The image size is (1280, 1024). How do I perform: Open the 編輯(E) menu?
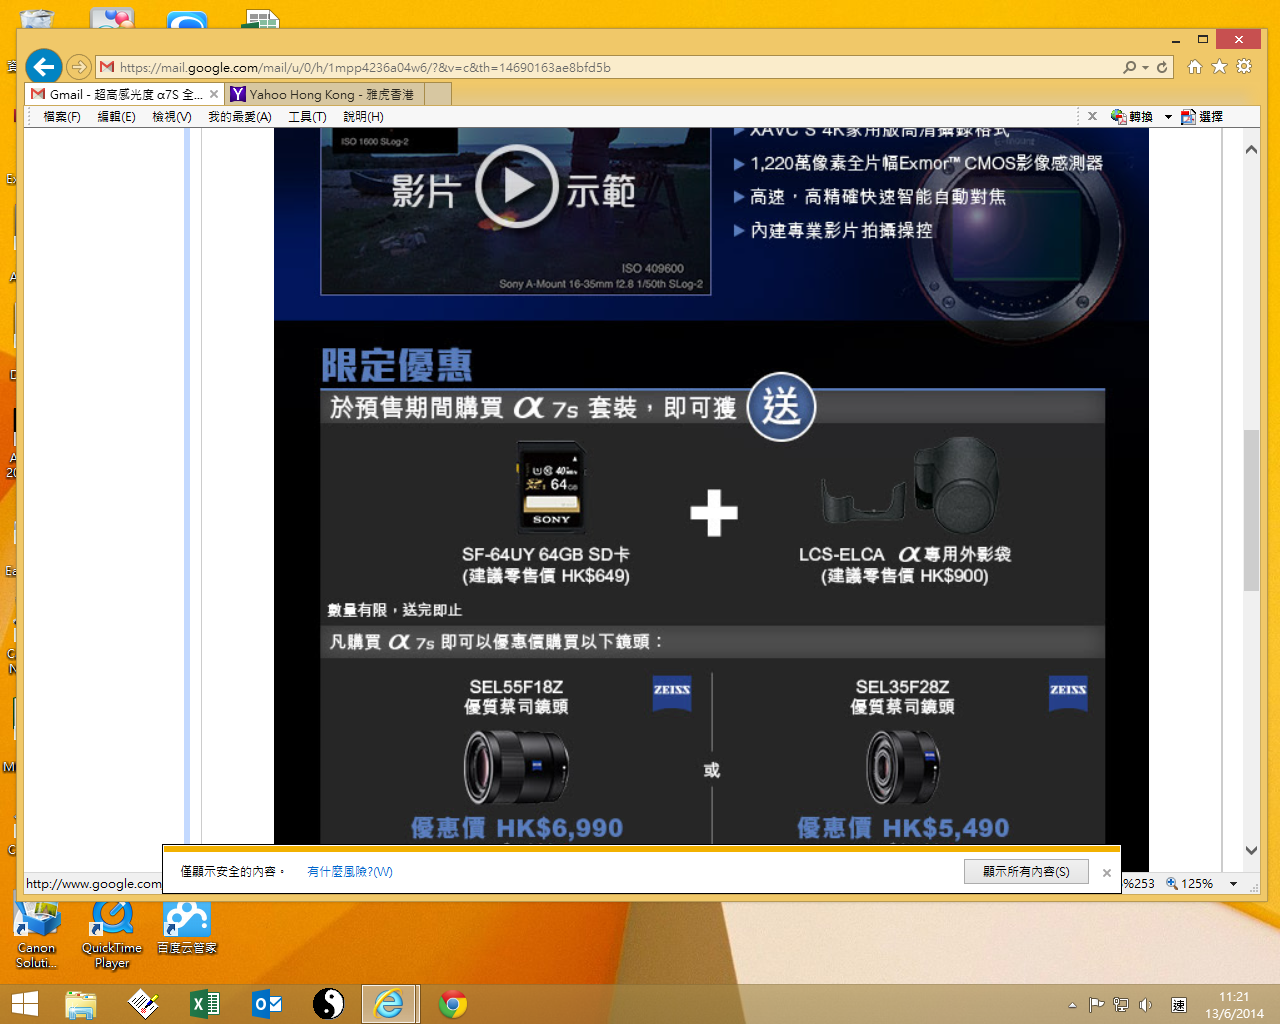(116, 117)
